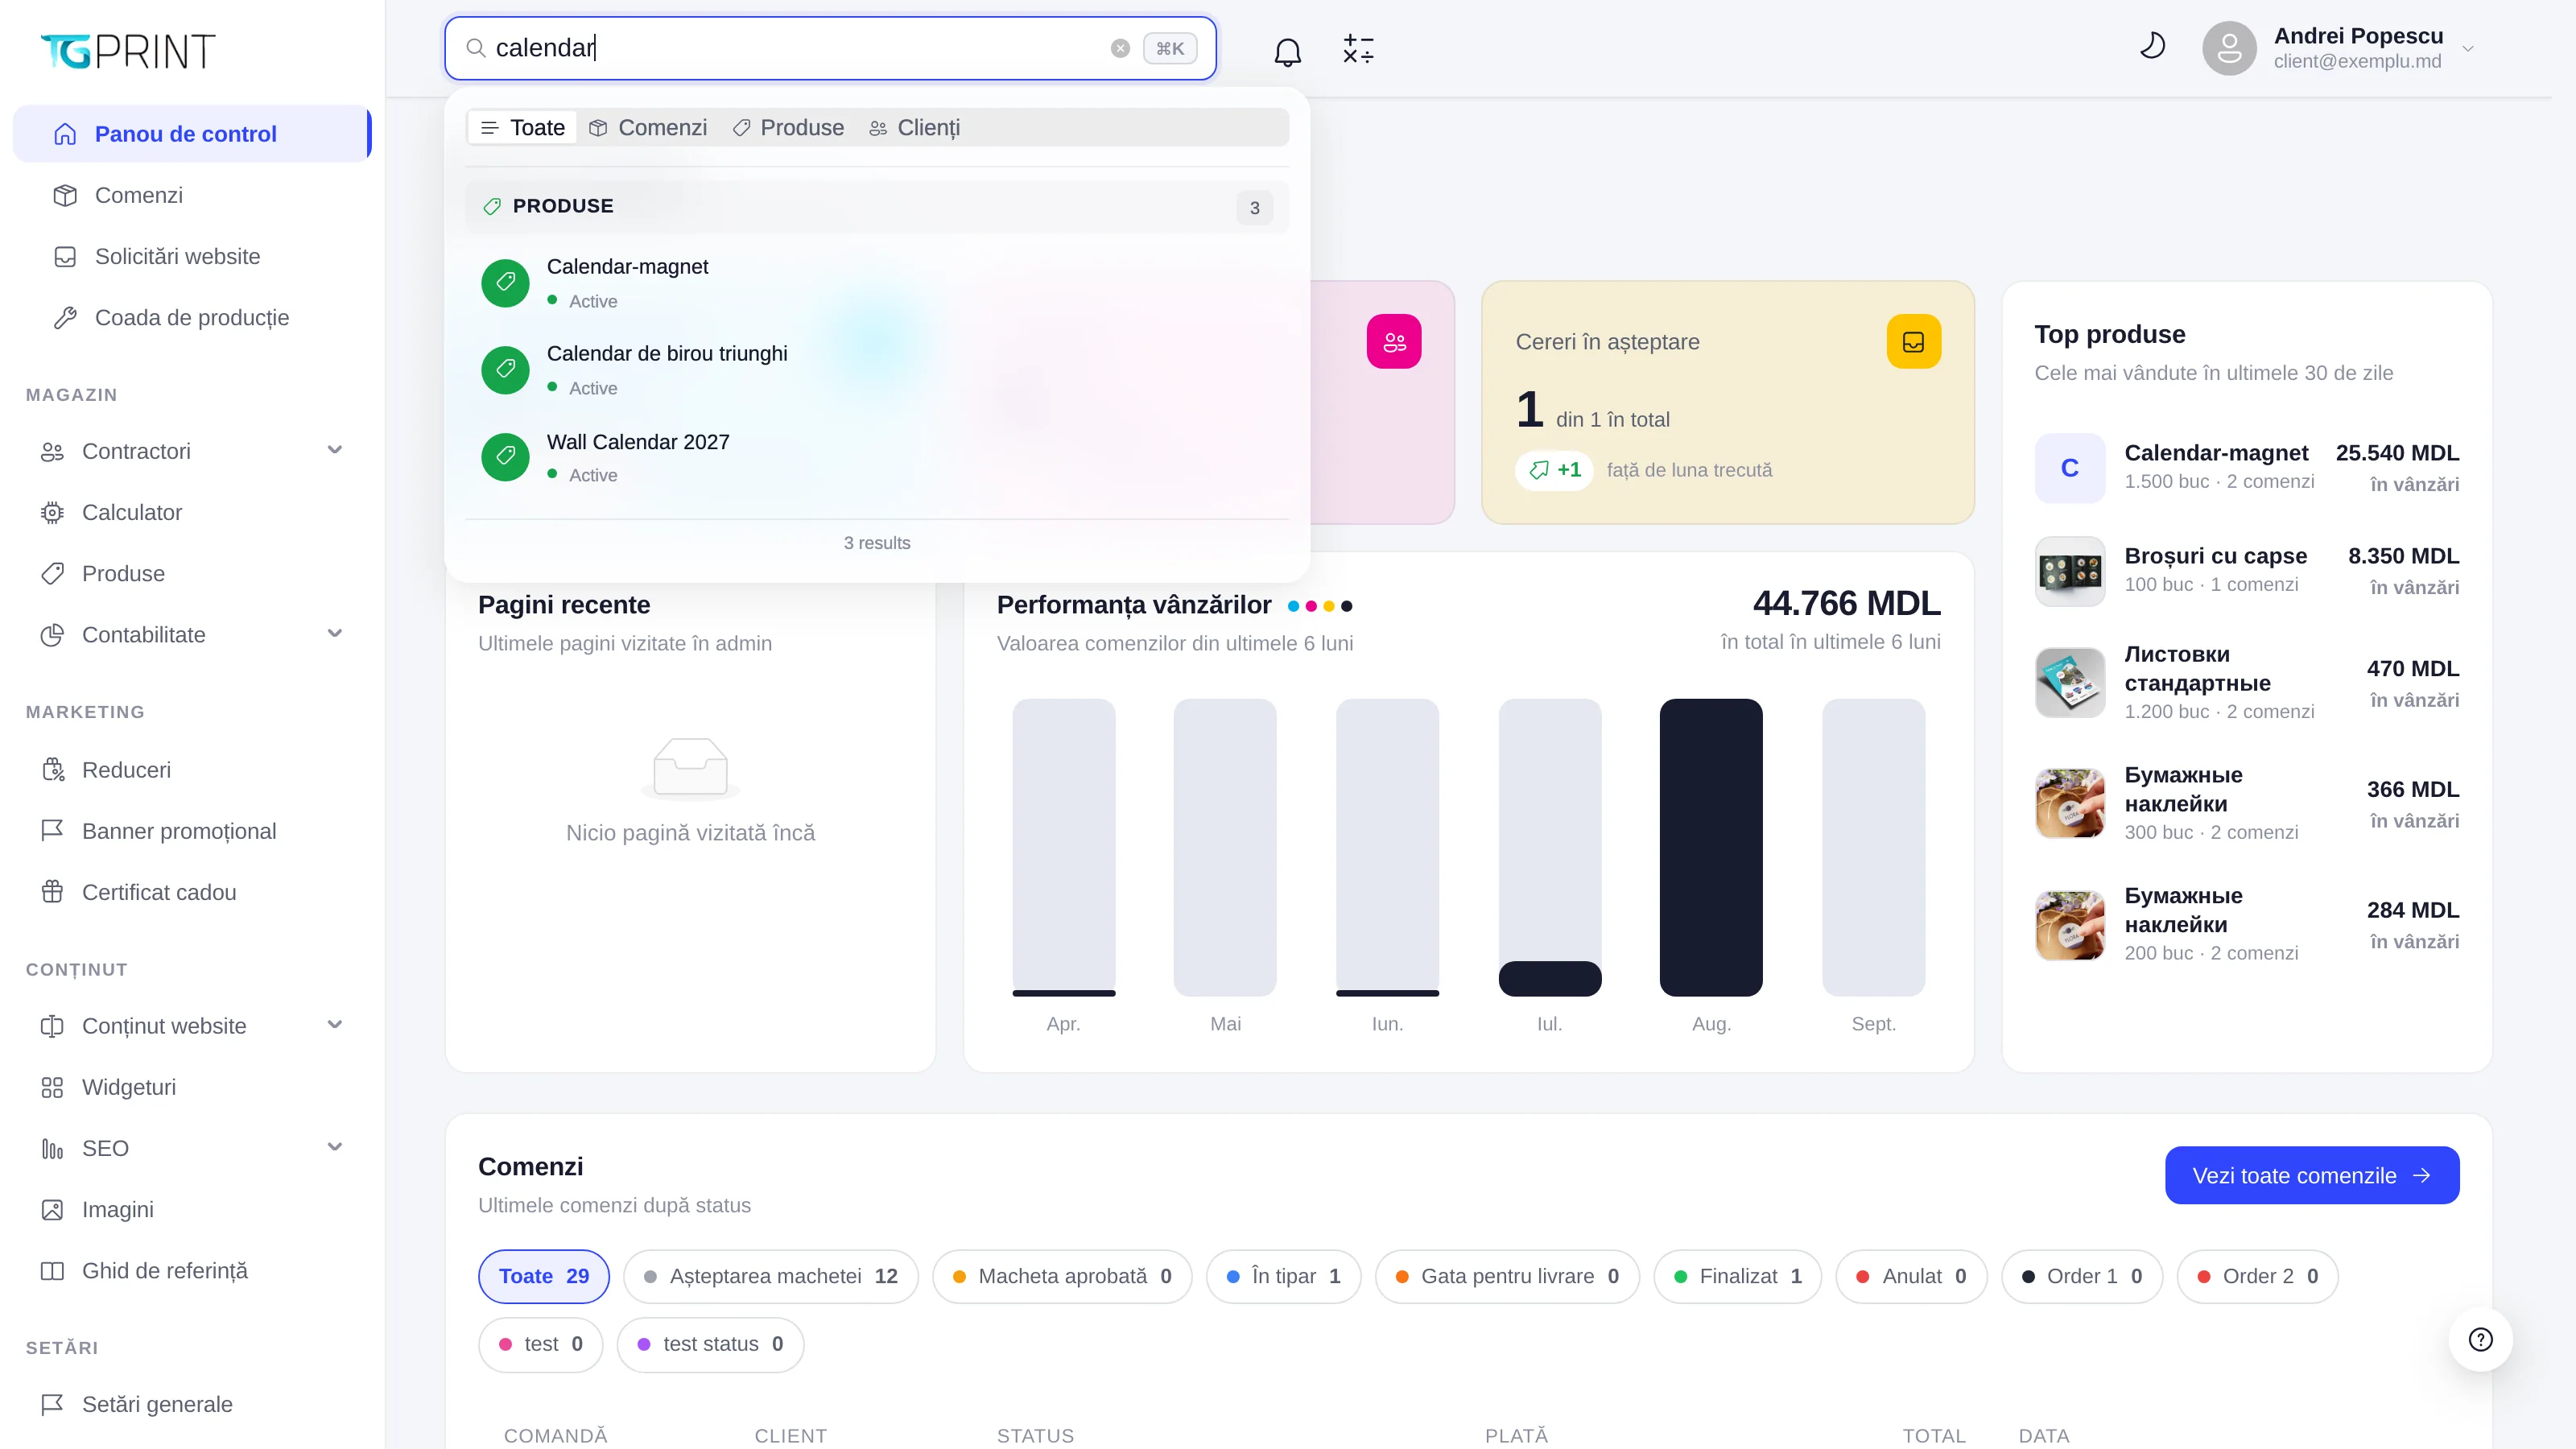Select the Calendar-magnet search result
This screenshot has width=2576, height=1449.
[876, 283]
